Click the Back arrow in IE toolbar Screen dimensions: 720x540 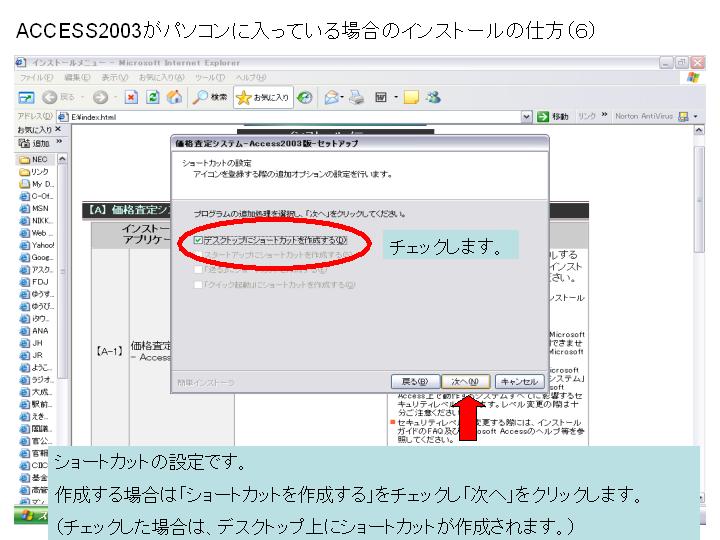coord(50,97)
